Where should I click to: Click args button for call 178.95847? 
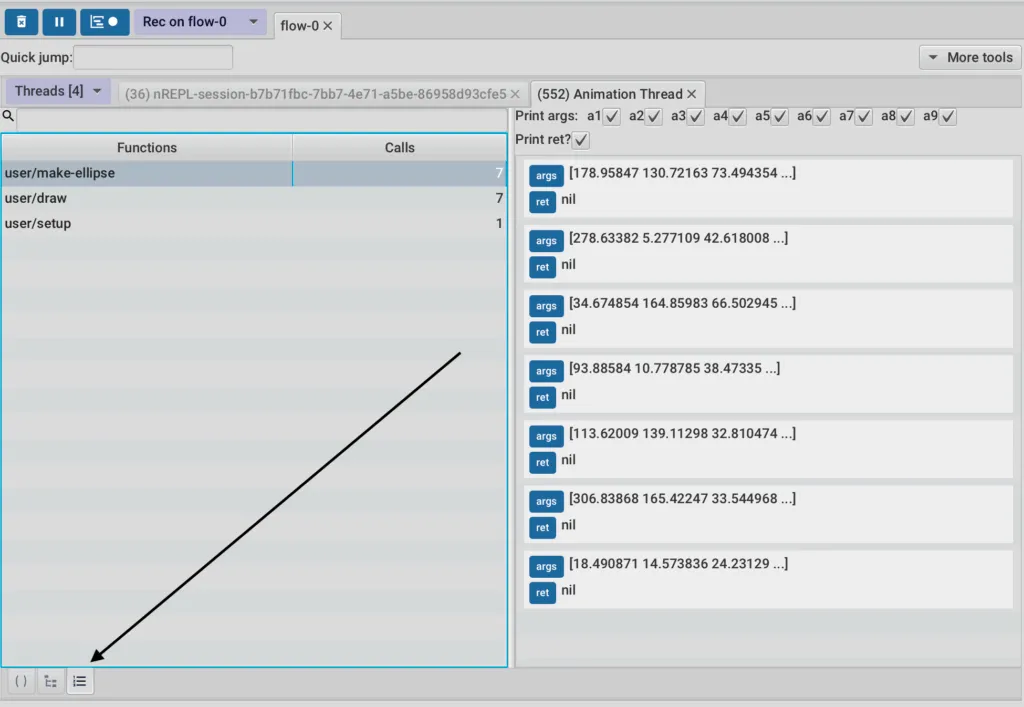[546, 176]
